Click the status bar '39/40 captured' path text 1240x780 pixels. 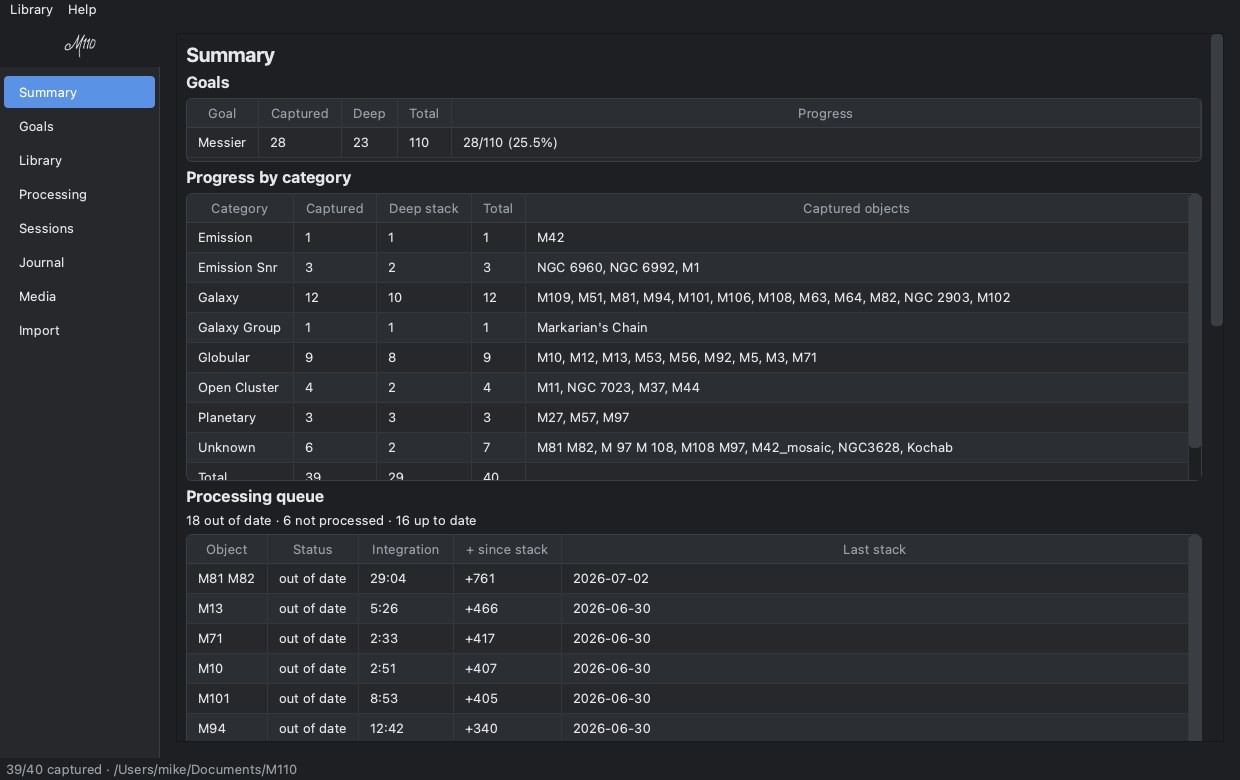pos(151,769)
